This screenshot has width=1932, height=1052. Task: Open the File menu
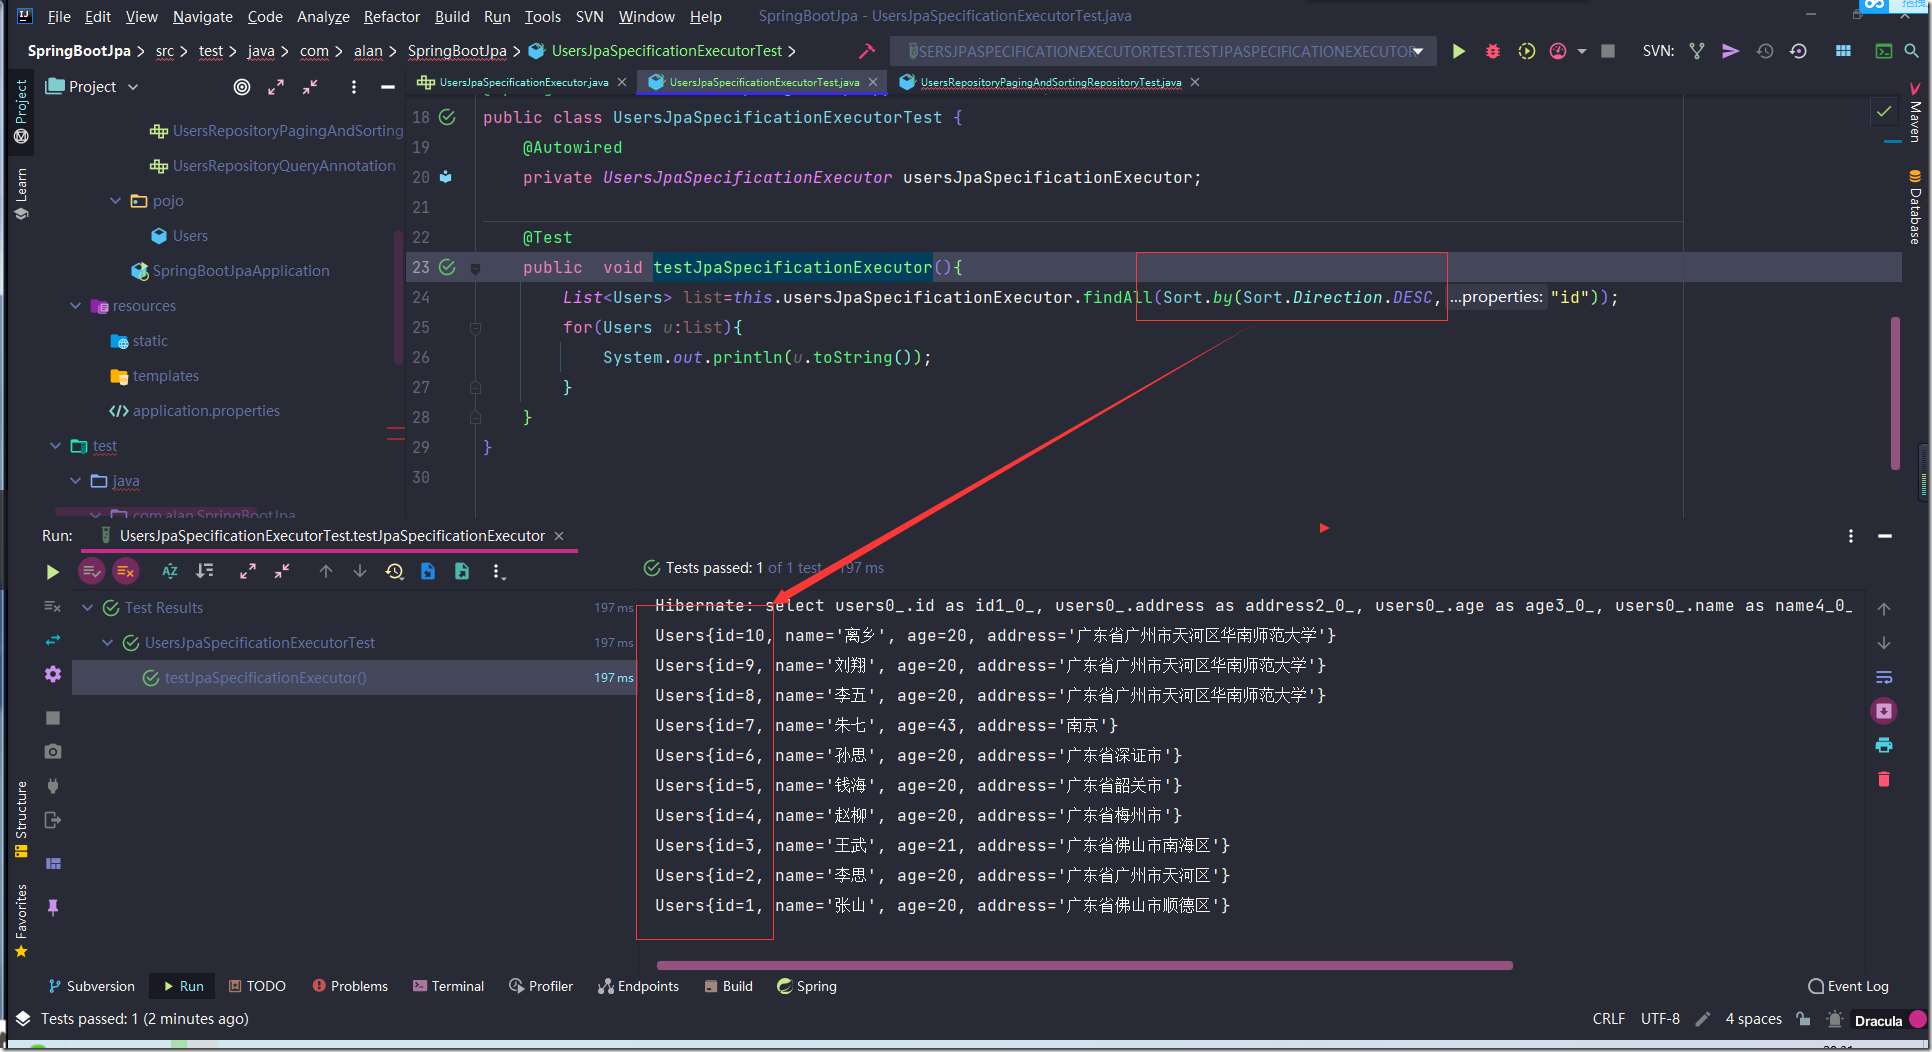59,16
